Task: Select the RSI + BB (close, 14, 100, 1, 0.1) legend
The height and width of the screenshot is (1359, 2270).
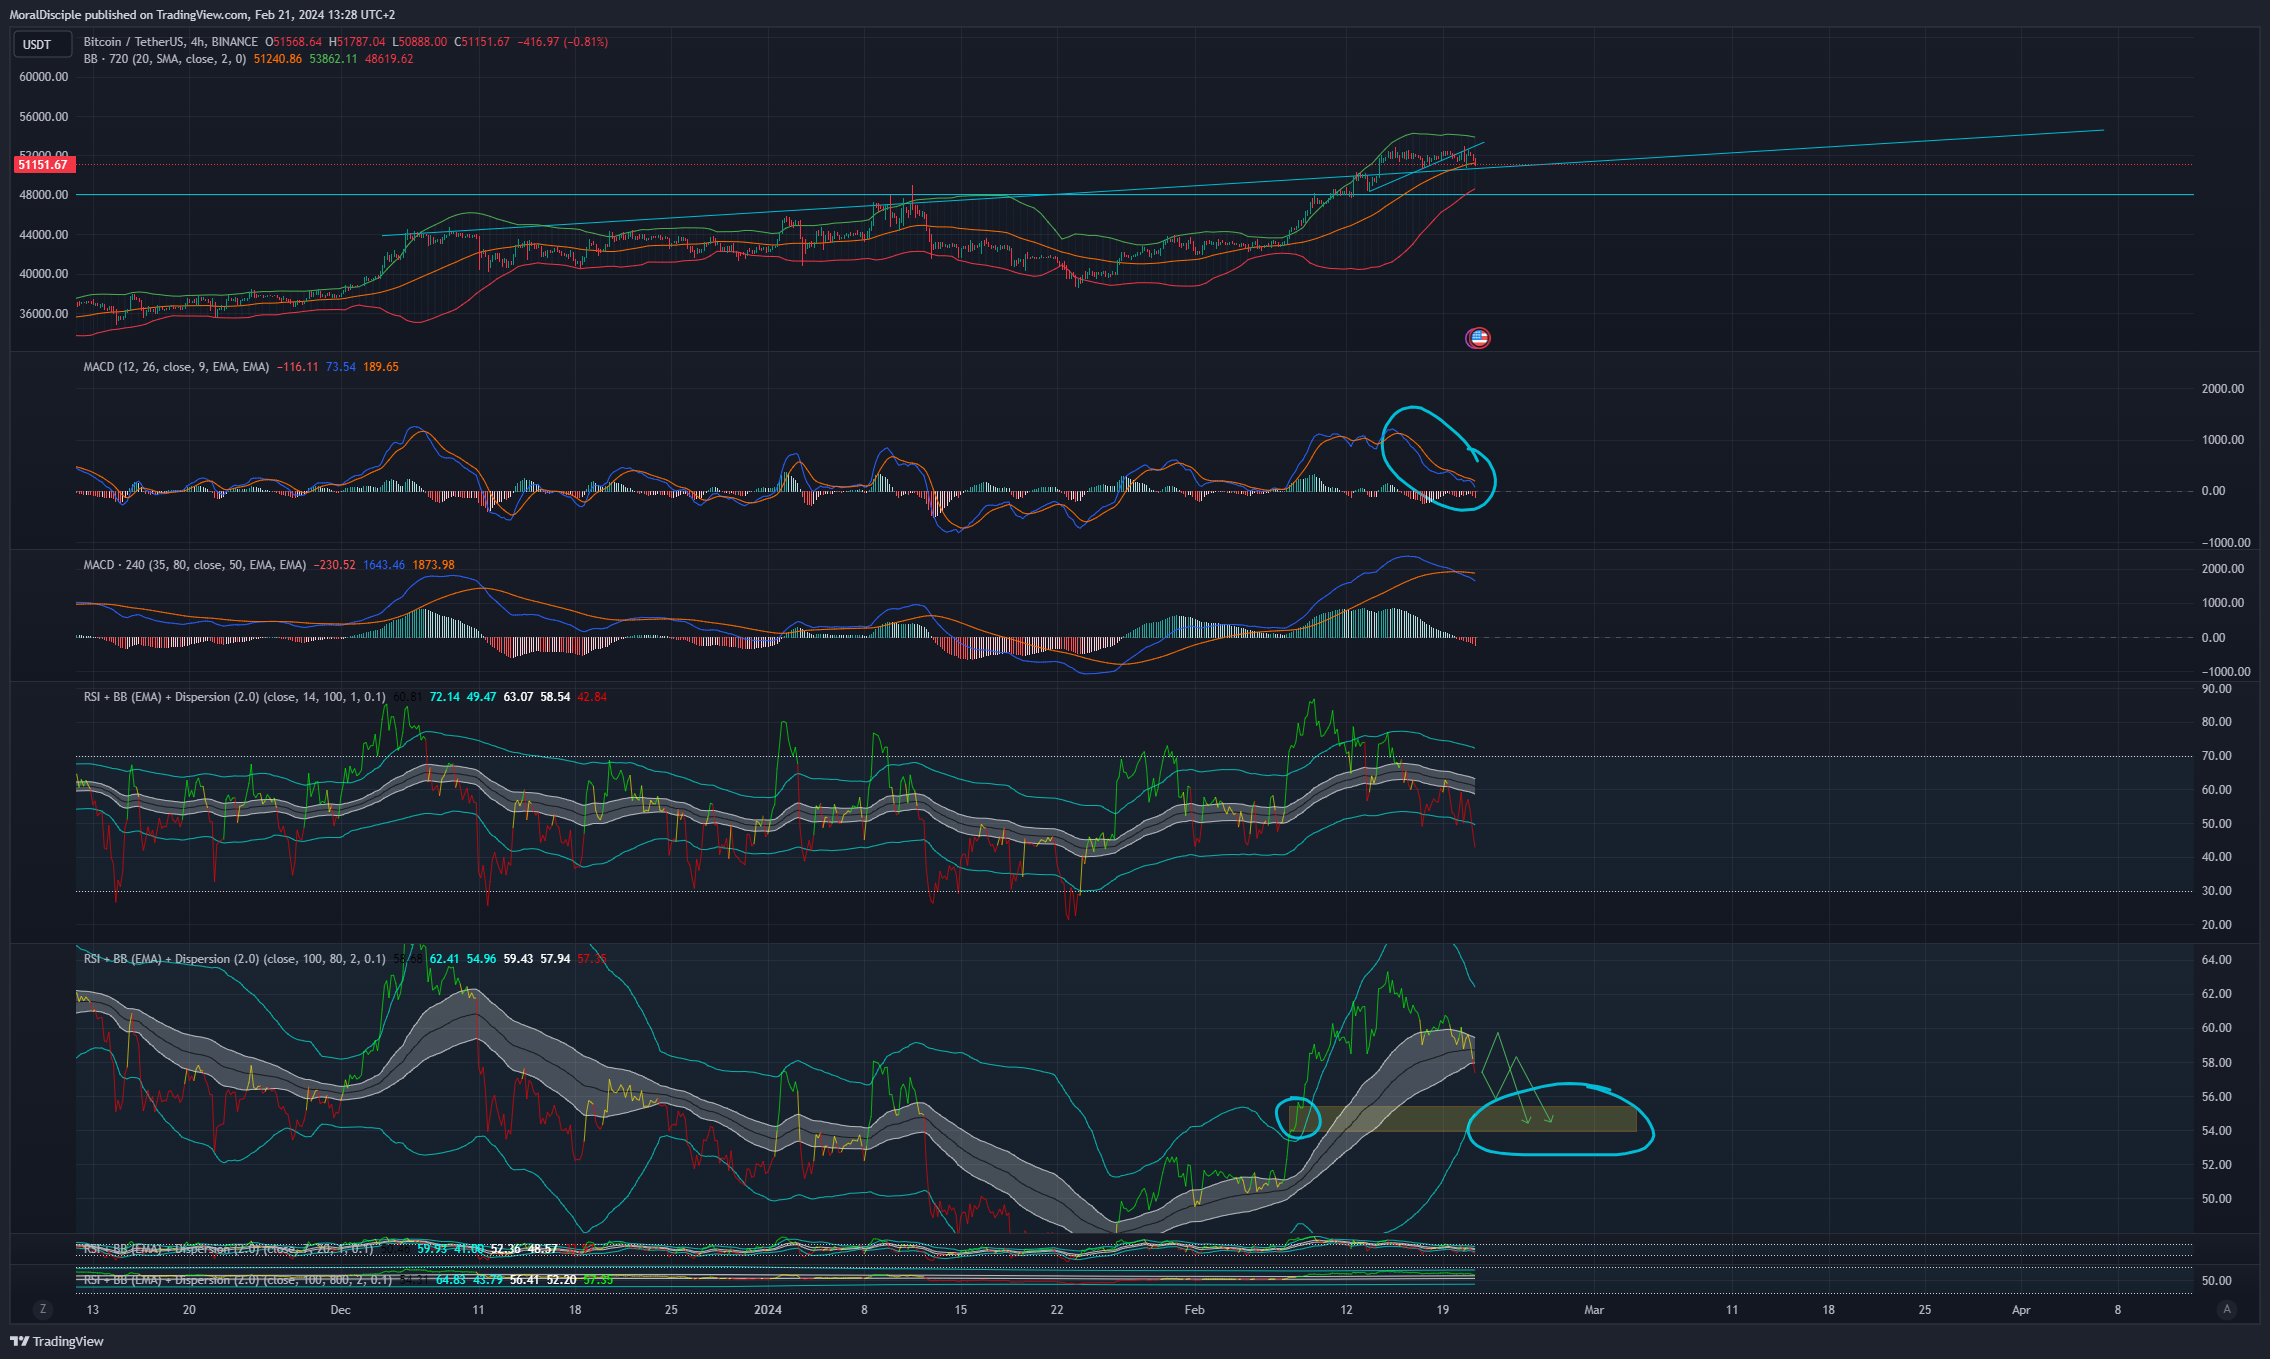Action: 234,697
